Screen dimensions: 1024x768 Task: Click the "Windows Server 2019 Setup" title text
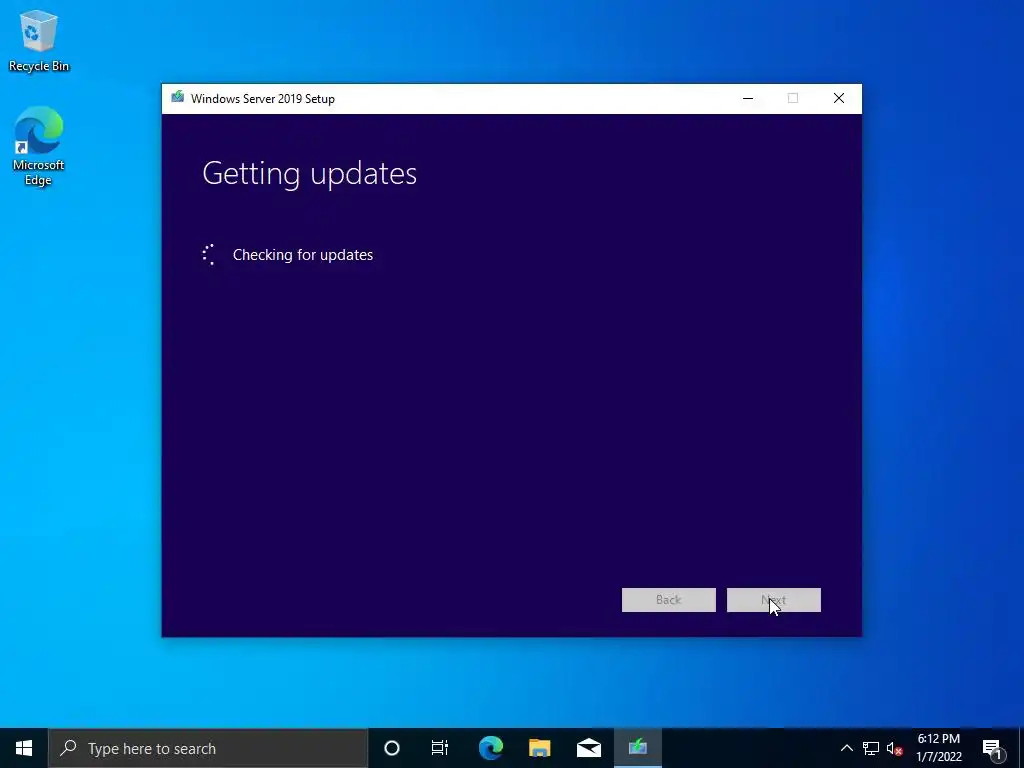263,99
